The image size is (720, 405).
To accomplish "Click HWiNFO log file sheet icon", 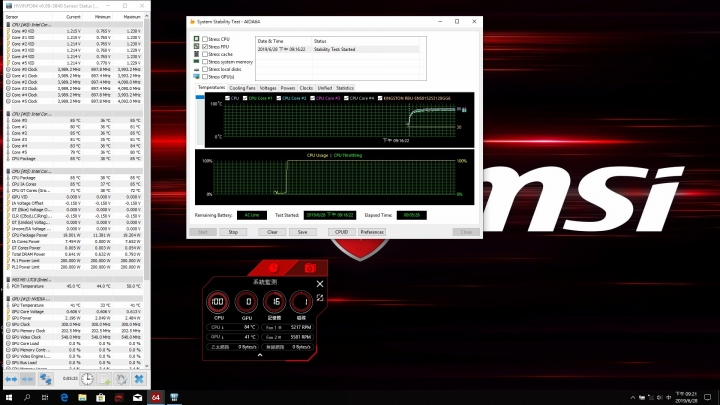I will pos(105,379).
